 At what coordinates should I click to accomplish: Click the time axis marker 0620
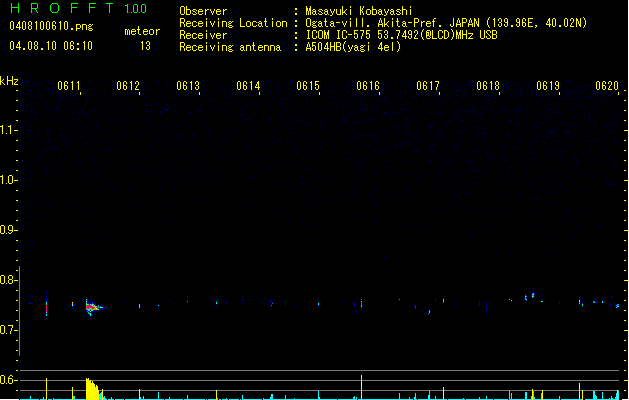(607, 85)
